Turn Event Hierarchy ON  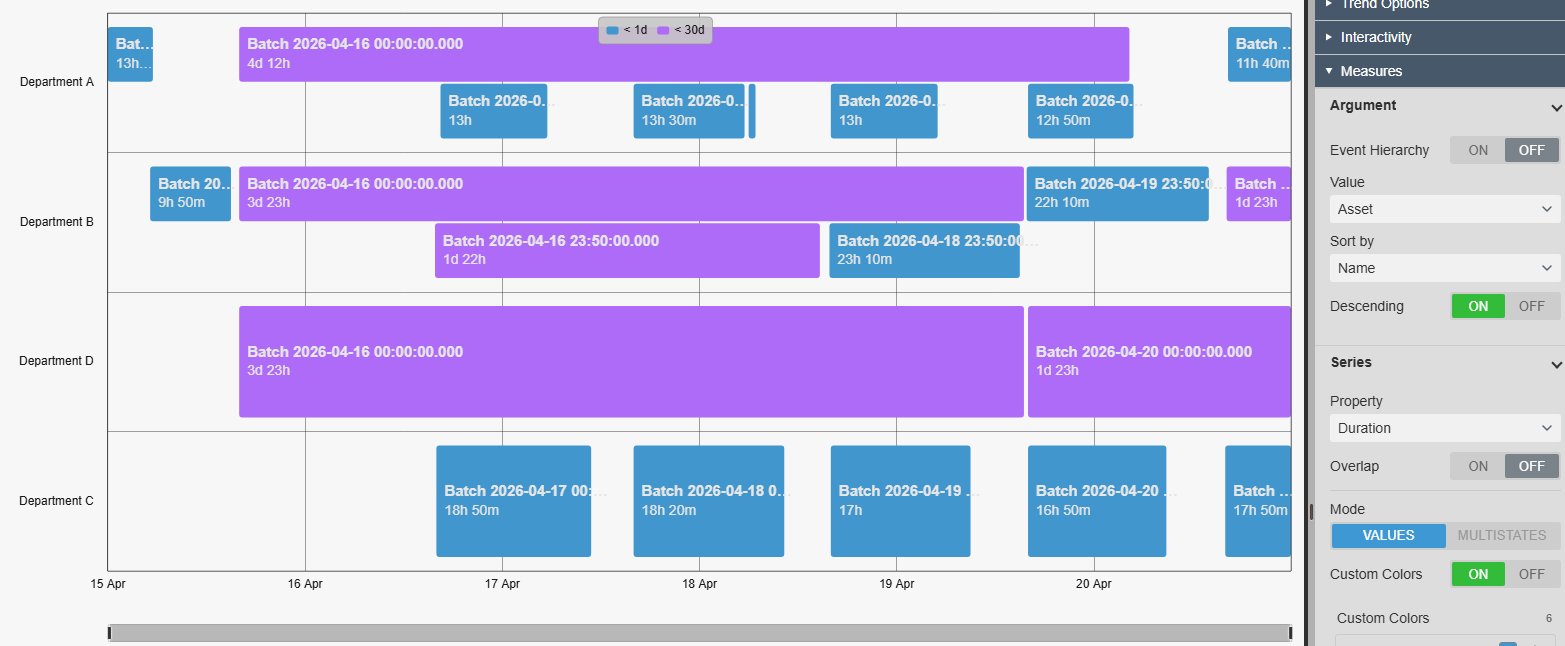(1478, 150)
